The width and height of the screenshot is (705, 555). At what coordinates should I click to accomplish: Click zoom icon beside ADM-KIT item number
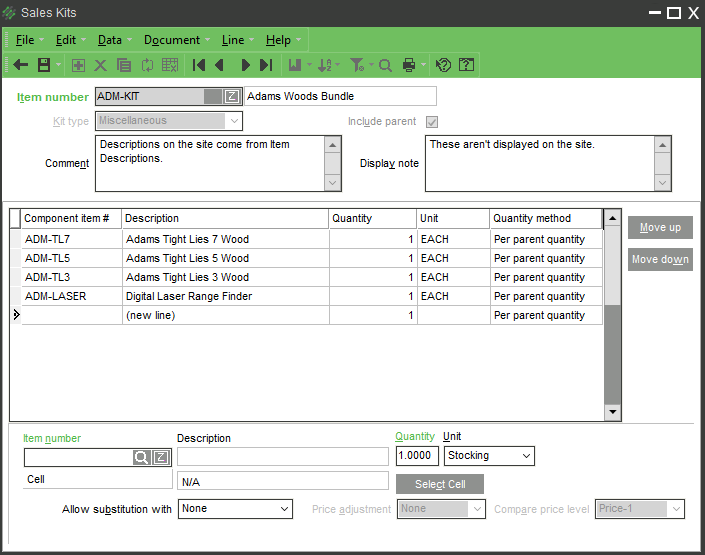pos(232,96)
